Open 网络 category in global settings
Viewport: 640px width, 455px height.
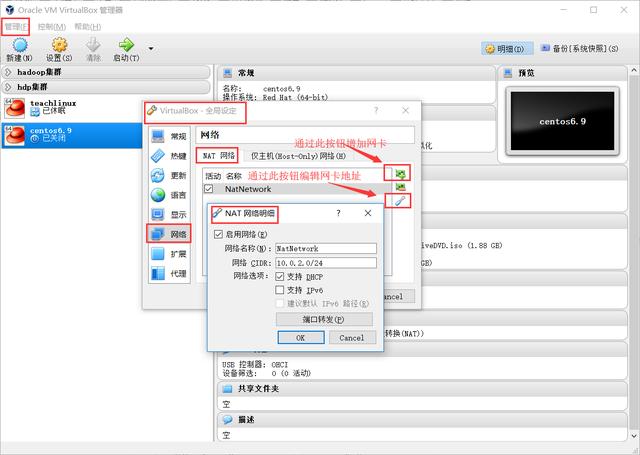[x=169, y=234]
